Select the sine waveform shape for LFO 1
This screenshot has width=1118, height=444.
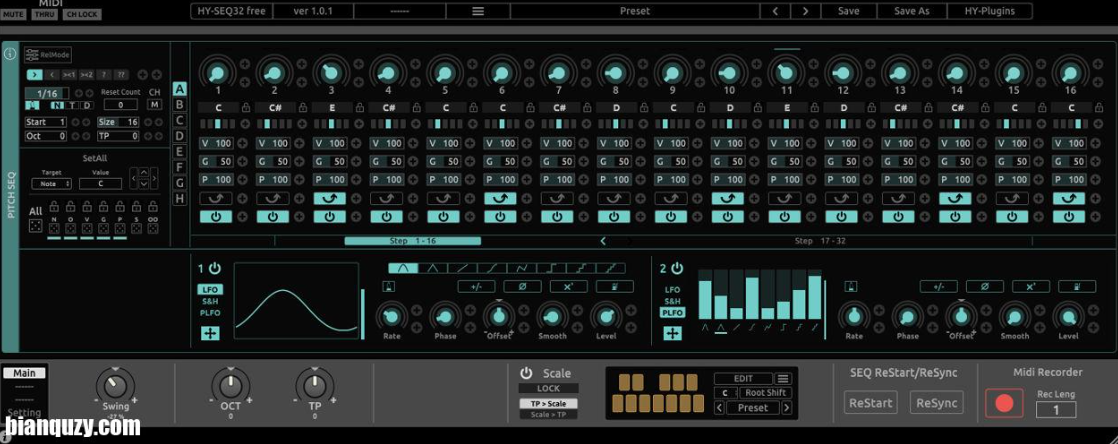tap(404, 268)
